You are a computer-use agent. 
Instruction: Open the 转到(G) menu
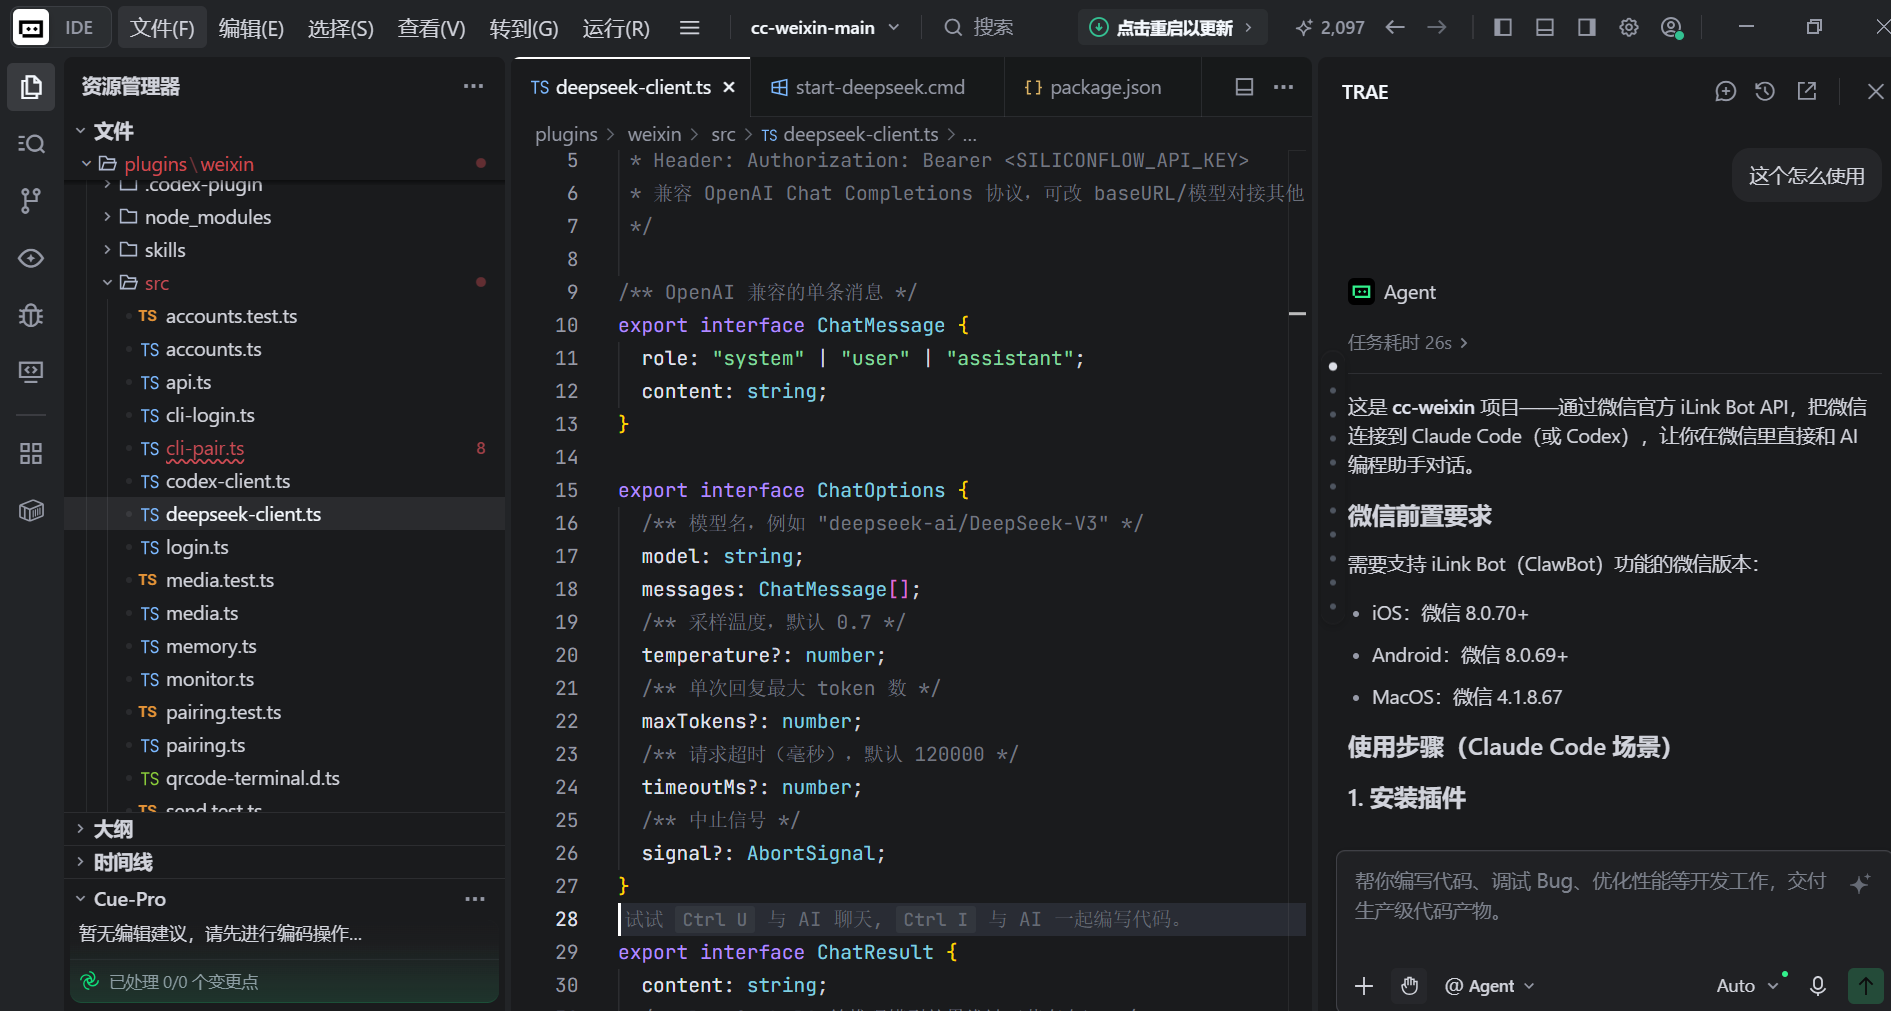523,28
